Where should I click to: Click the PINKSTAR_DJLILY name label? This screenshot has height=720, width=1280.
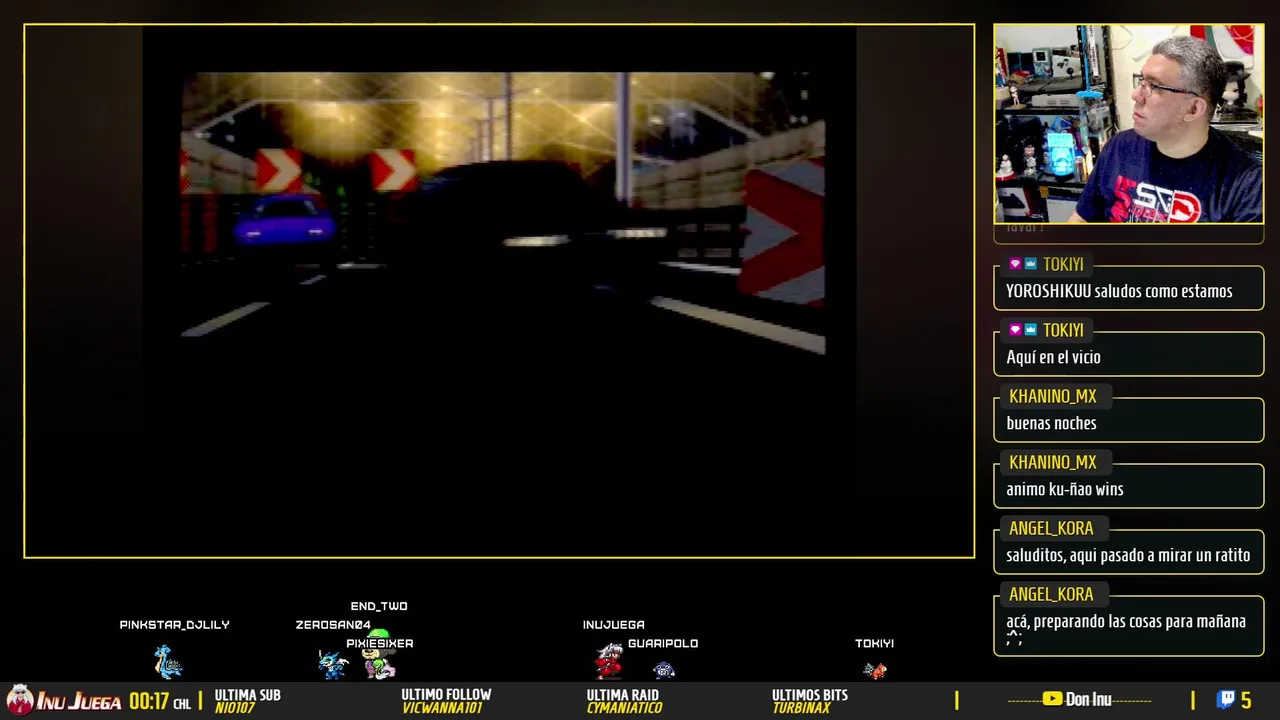click(175, 625)
